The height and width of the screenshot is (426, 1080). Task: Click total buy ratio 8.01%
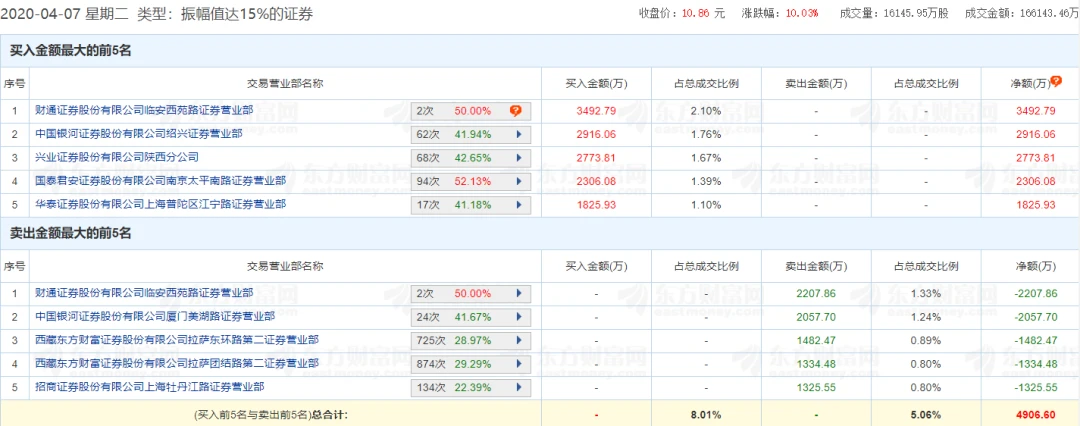707,414
